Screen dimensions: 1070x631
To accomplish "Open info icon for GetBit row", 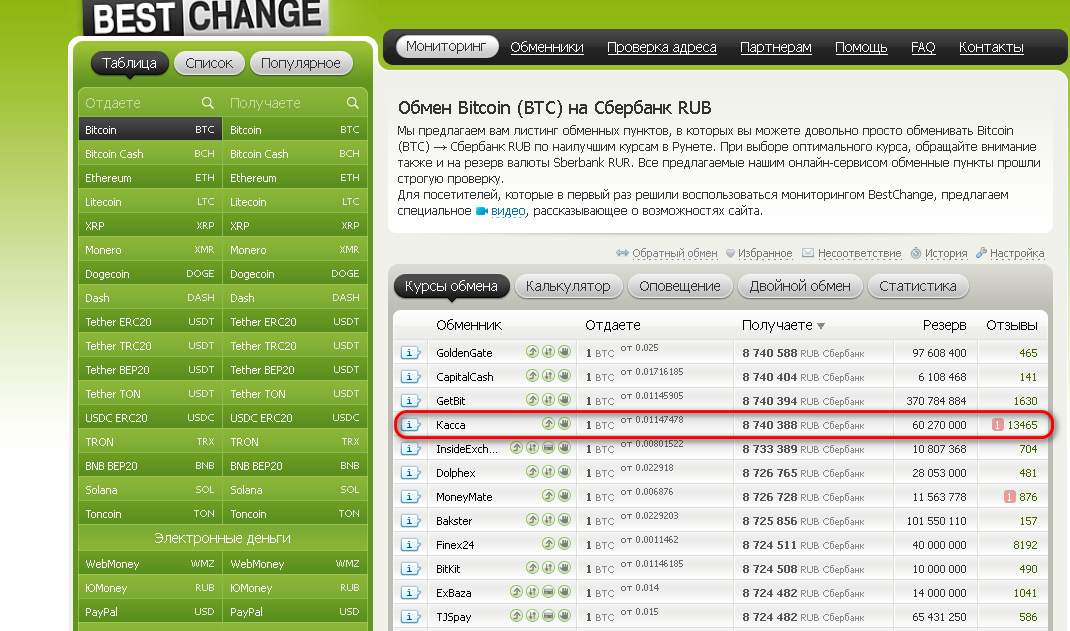I will pyautogui.click(x=409, y=400).
